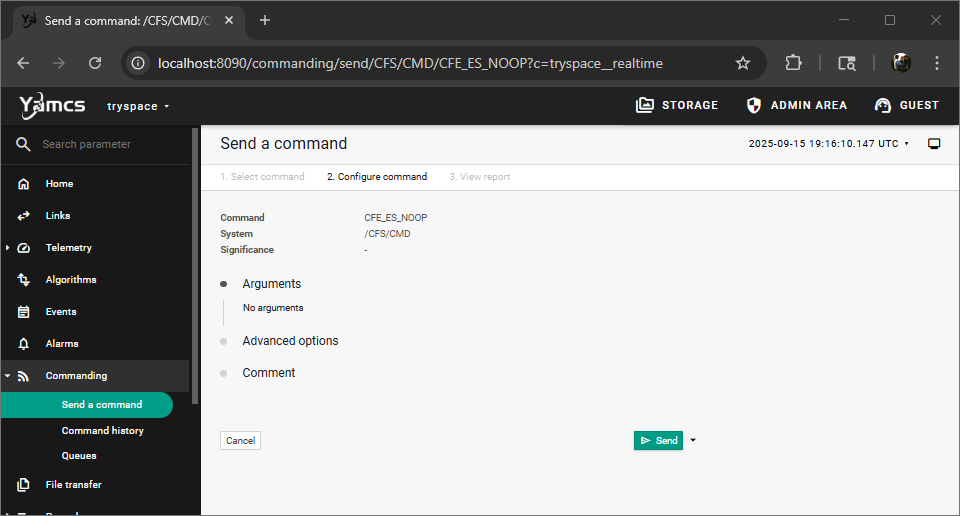Open Admin Area shield icon
This screenshot has height=516, width=960.
coord(754,105)
